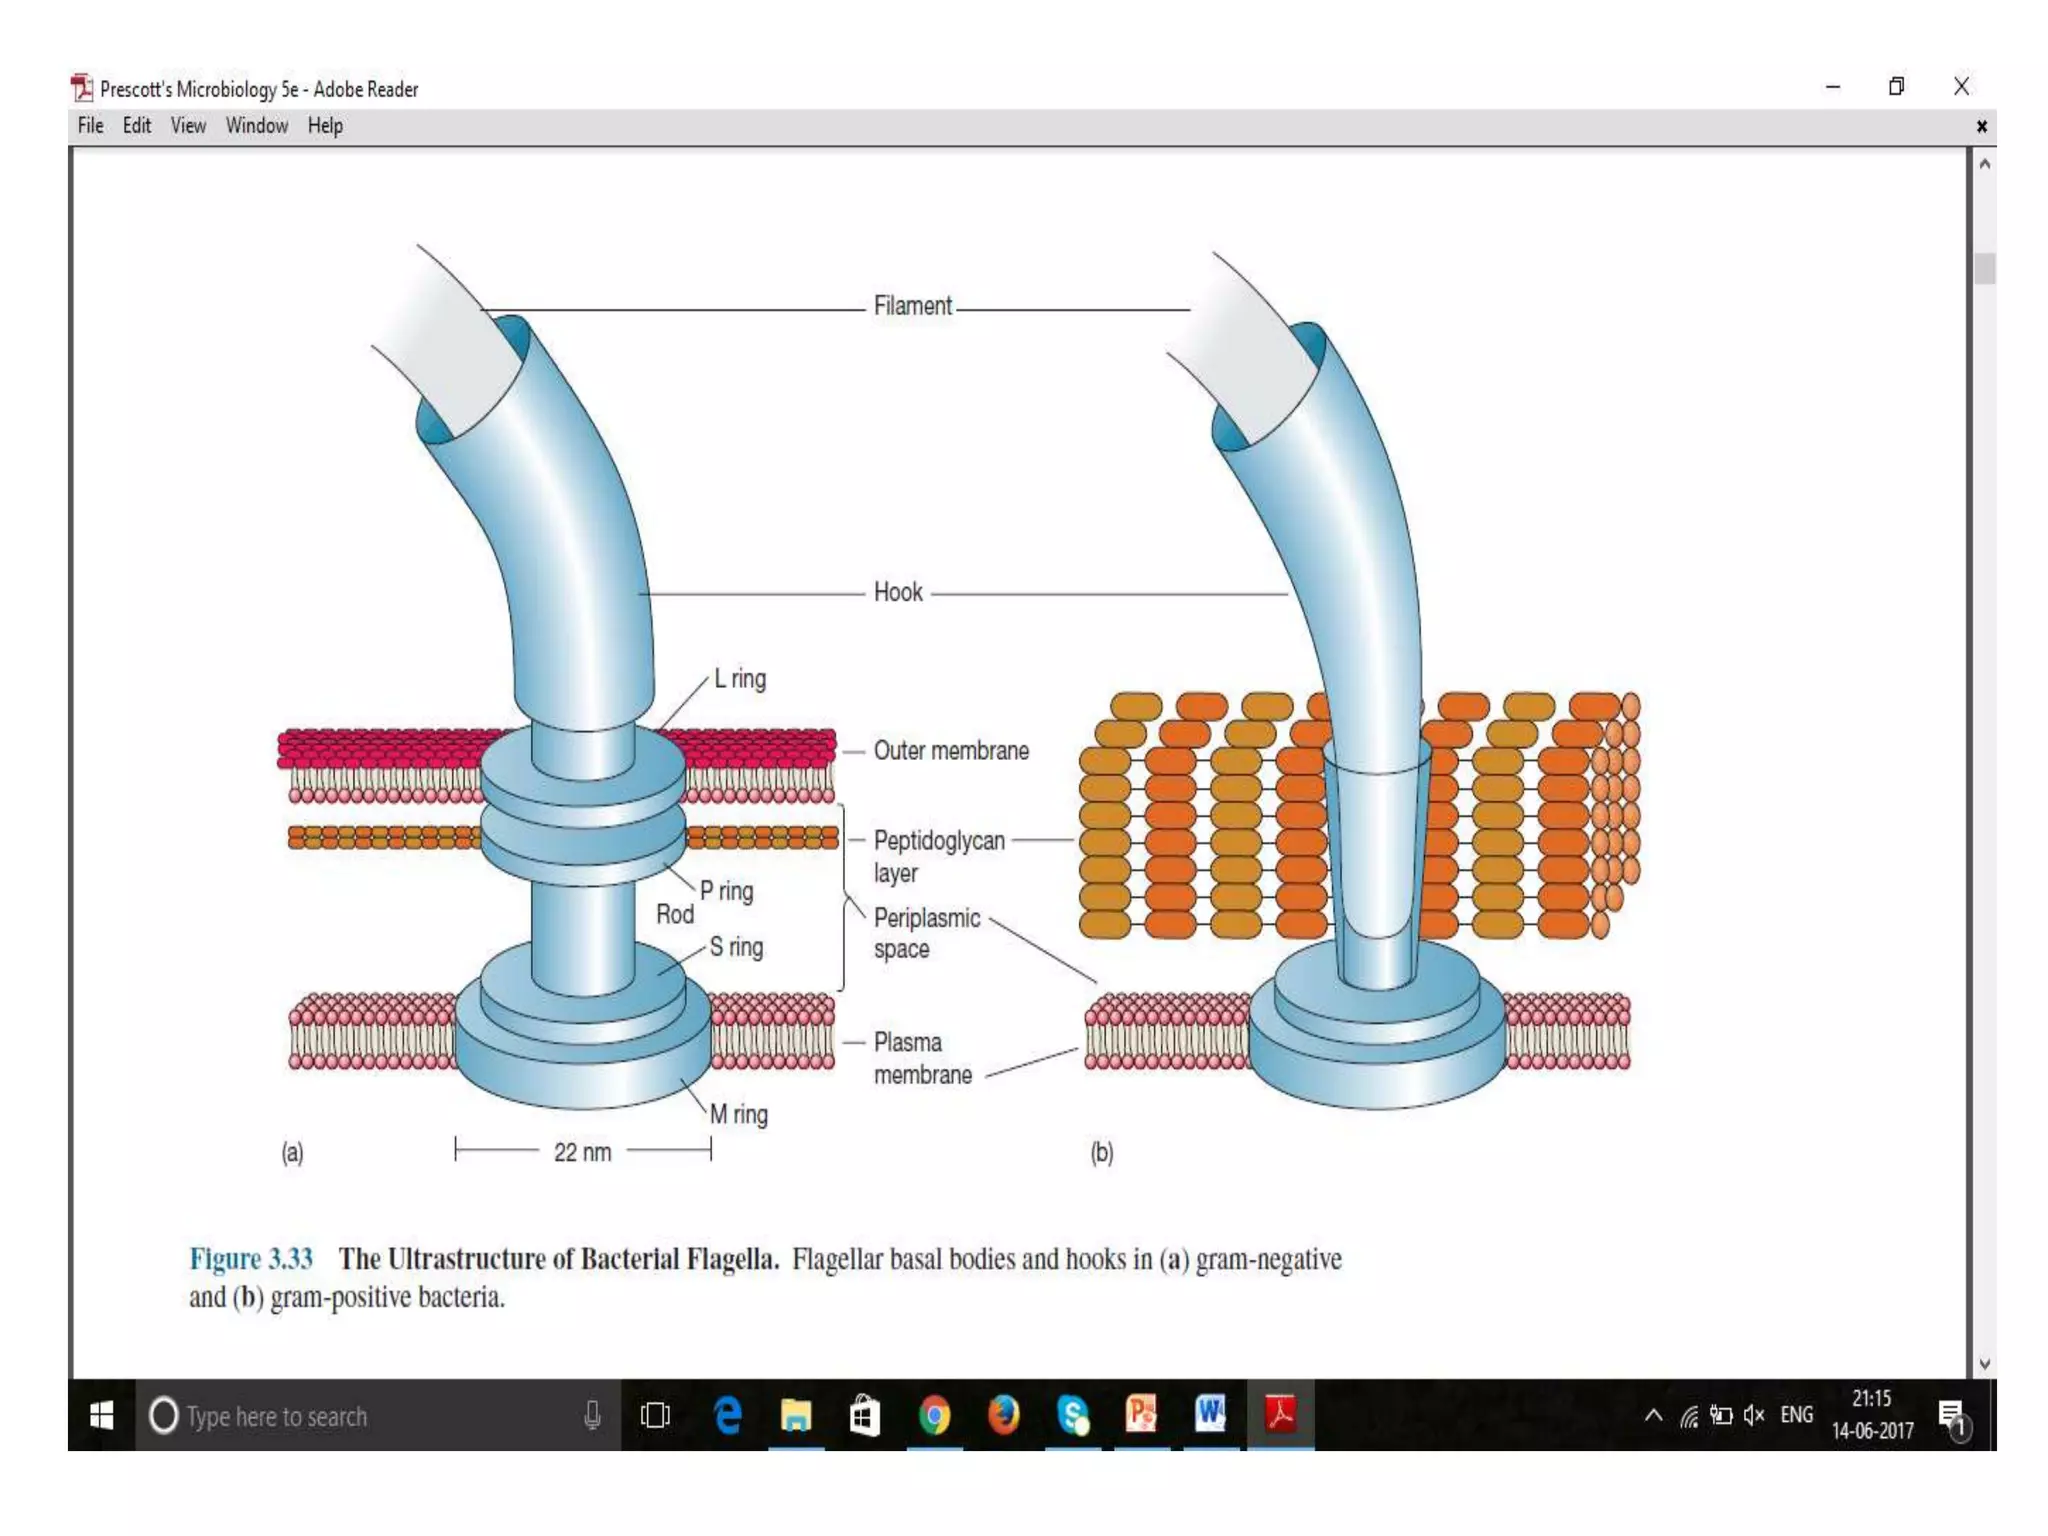The width and height of the screenshot is (2048, 1536).
Task: Open the Window menu
Action: coord(257,126)
